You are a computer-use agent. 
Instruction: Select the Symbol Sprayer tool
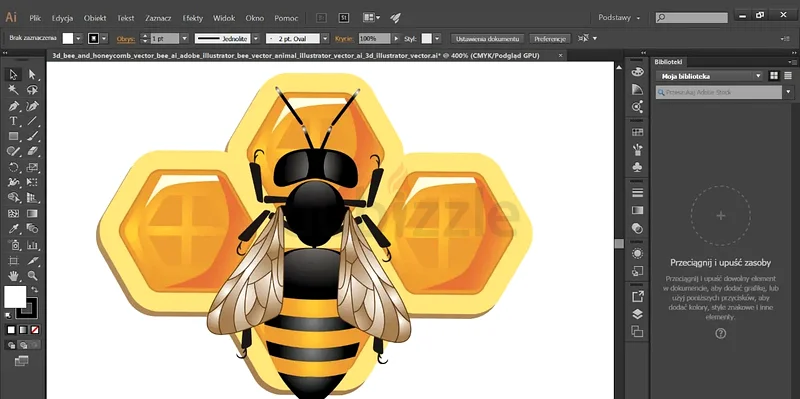tap(13, 245)
